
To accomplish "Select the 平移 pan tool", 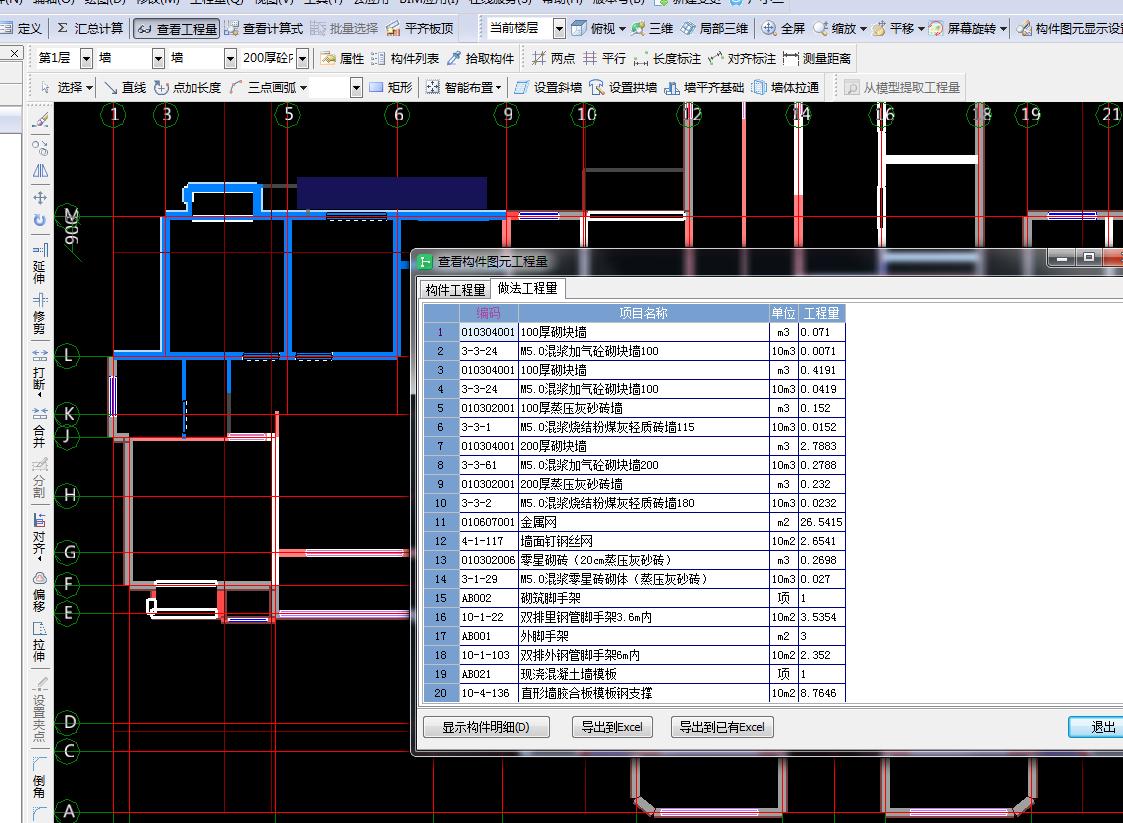I will click(x=893, y=29).
